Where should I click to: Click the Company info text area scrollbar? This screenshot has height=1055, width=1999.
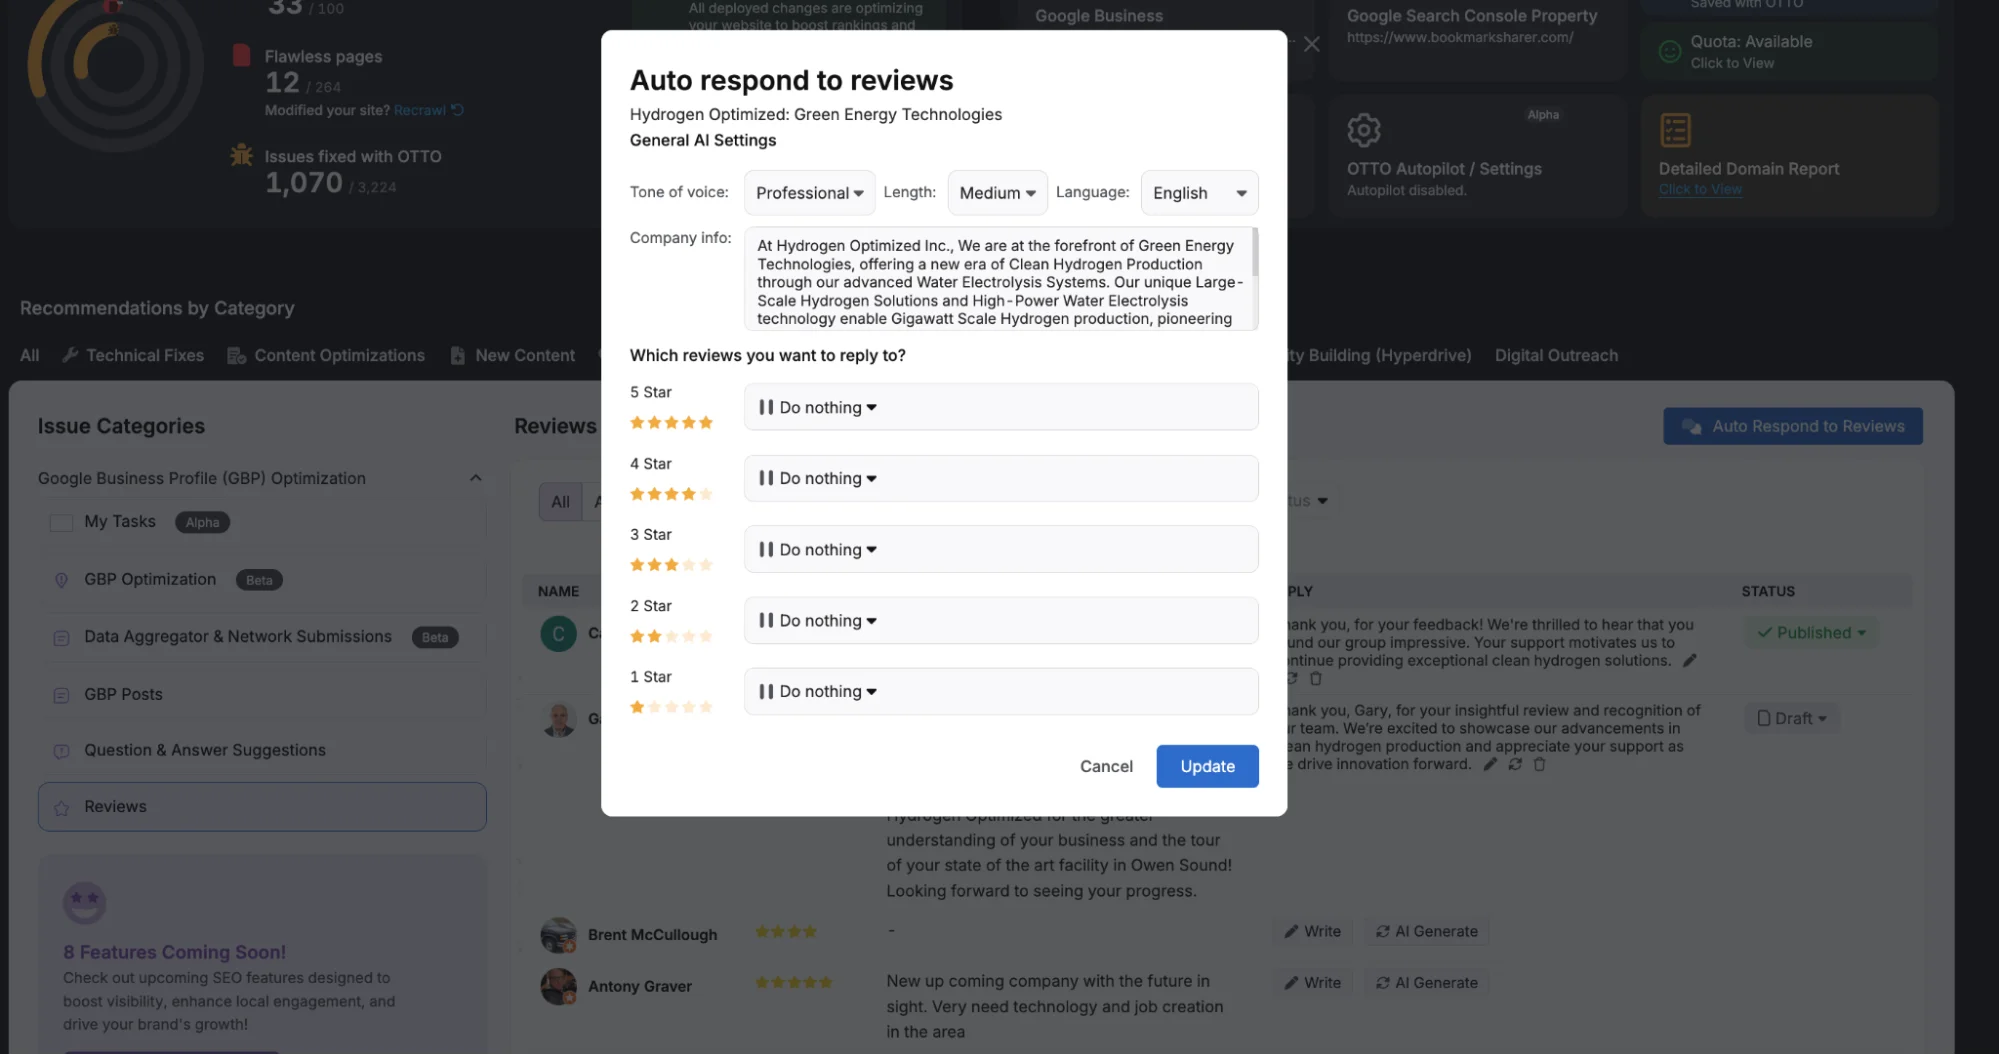click(1254, 253)
